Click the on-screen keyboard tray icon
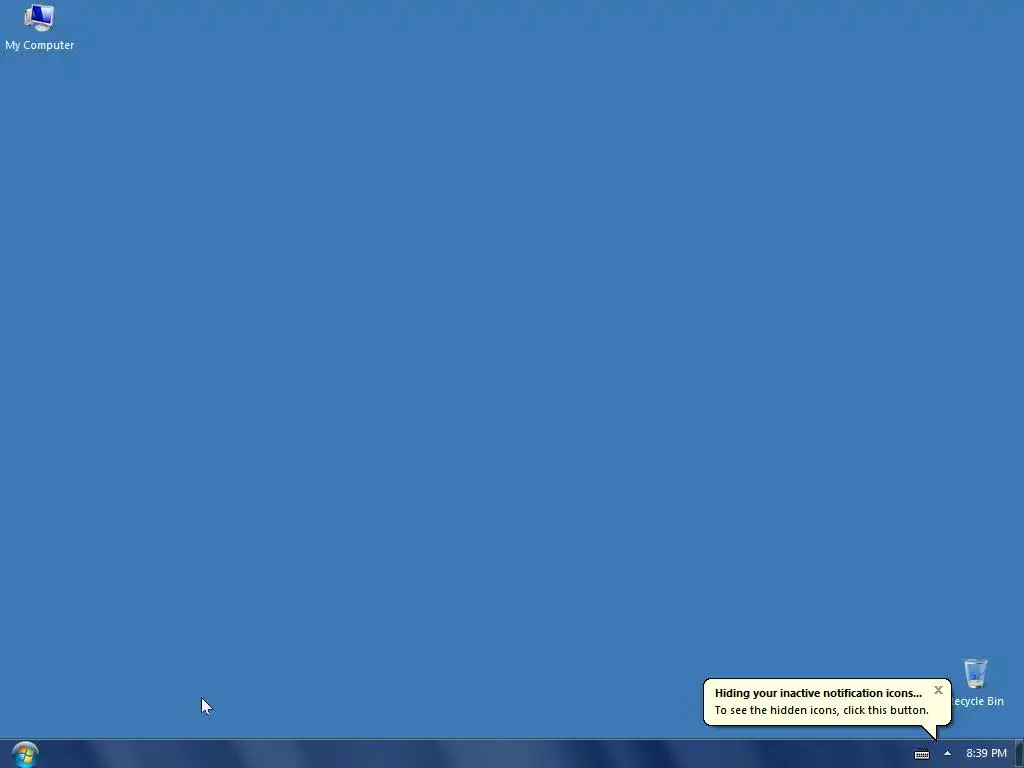The width and height of the screenshot is (1024, 768). (921, 754)
